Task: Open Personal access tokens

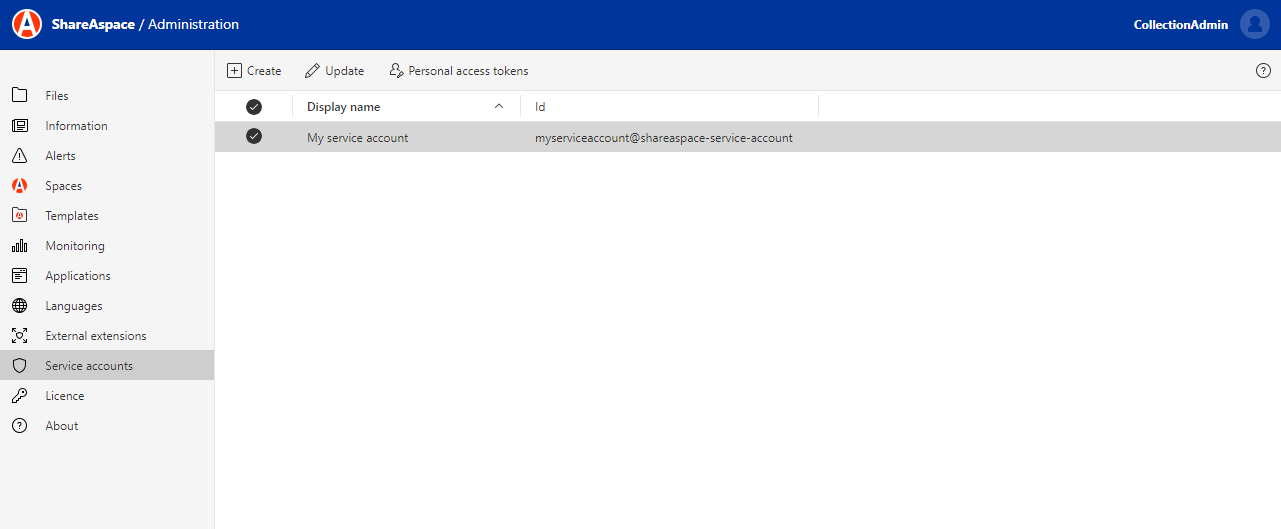Action: 468,71
